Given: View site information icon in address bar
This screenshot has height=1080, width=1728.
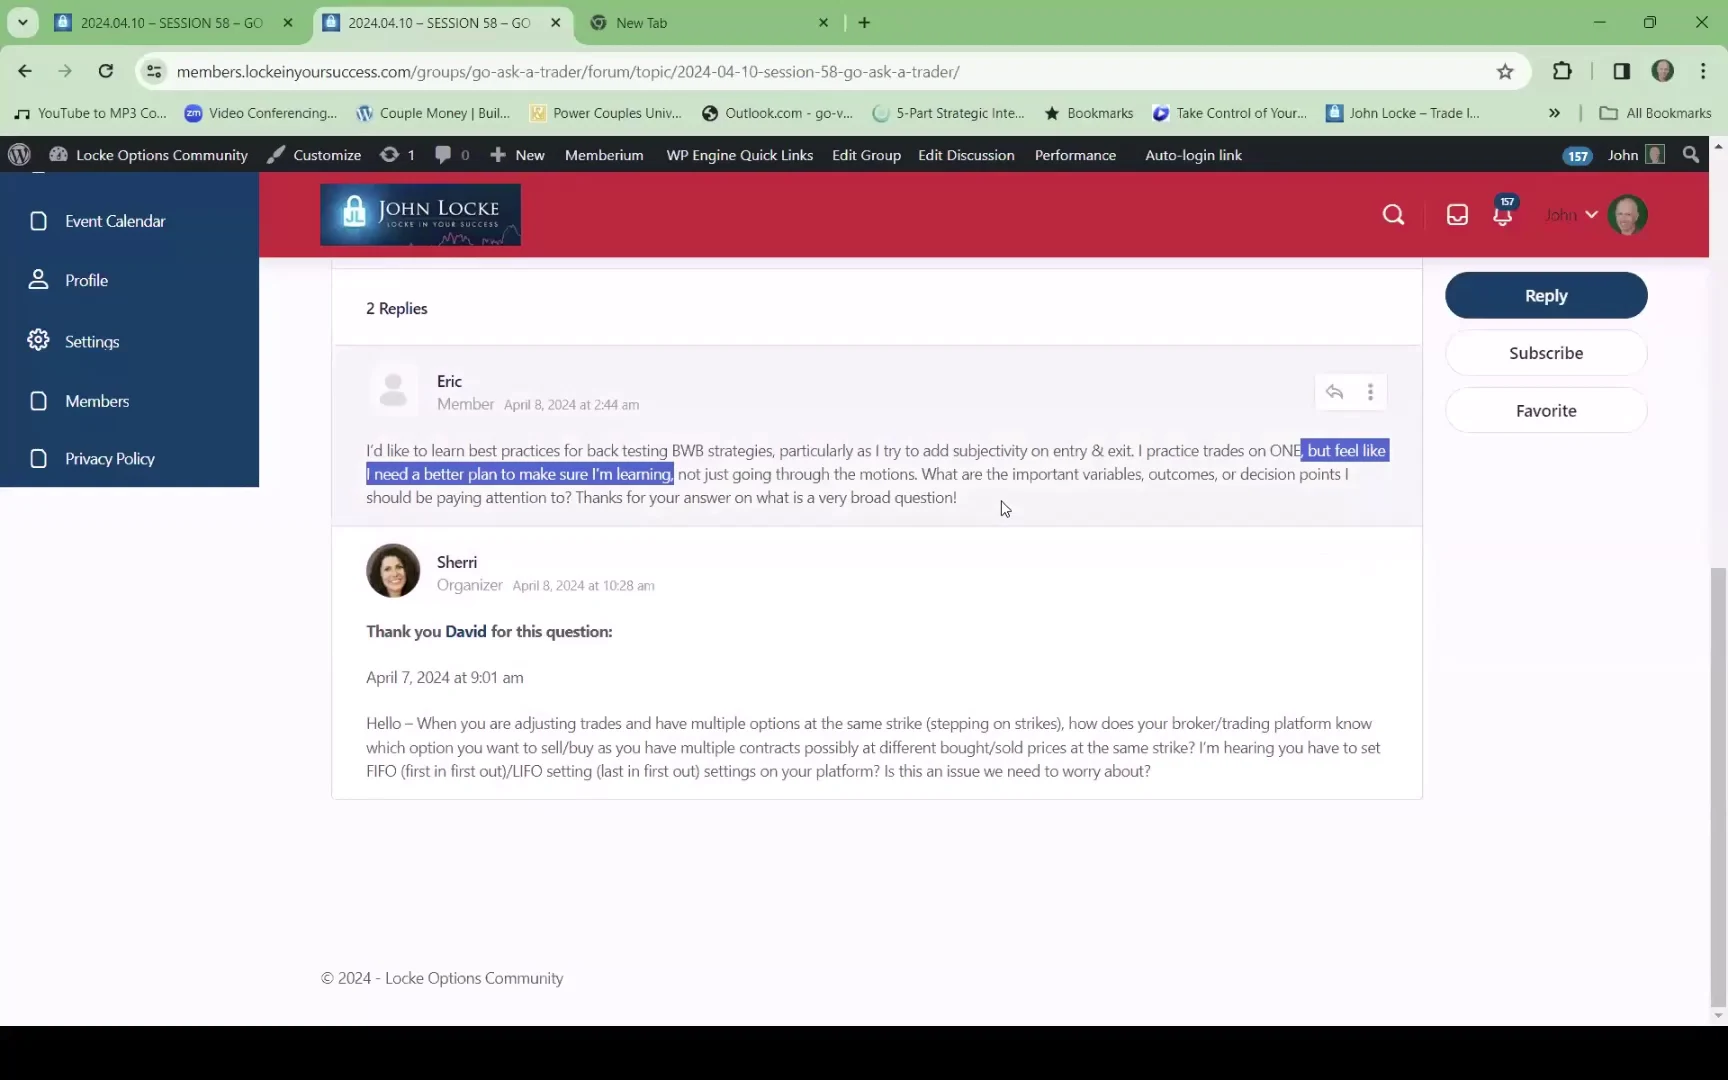Looking at the screenshot, I should 154,71.
